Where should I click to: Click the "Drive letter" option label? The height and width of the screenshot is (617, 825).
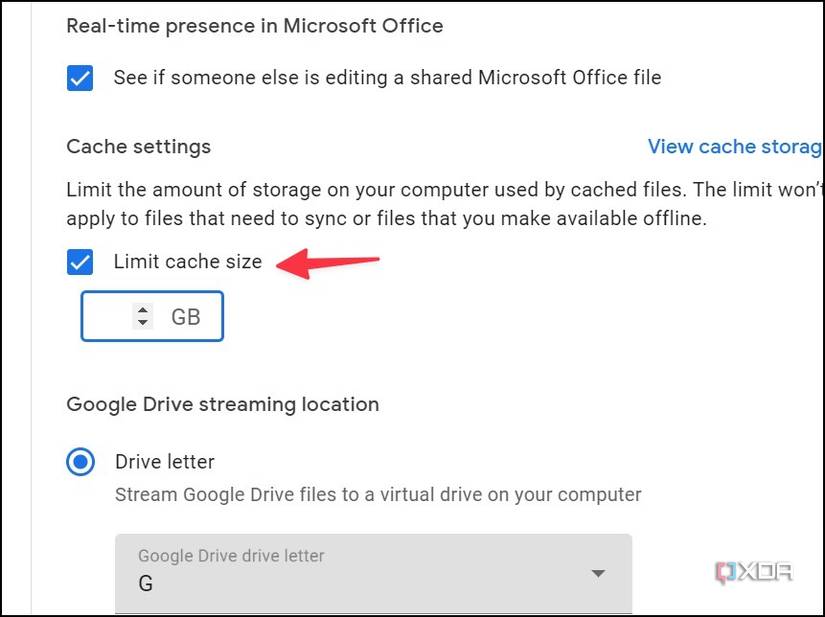click(165, 462)
